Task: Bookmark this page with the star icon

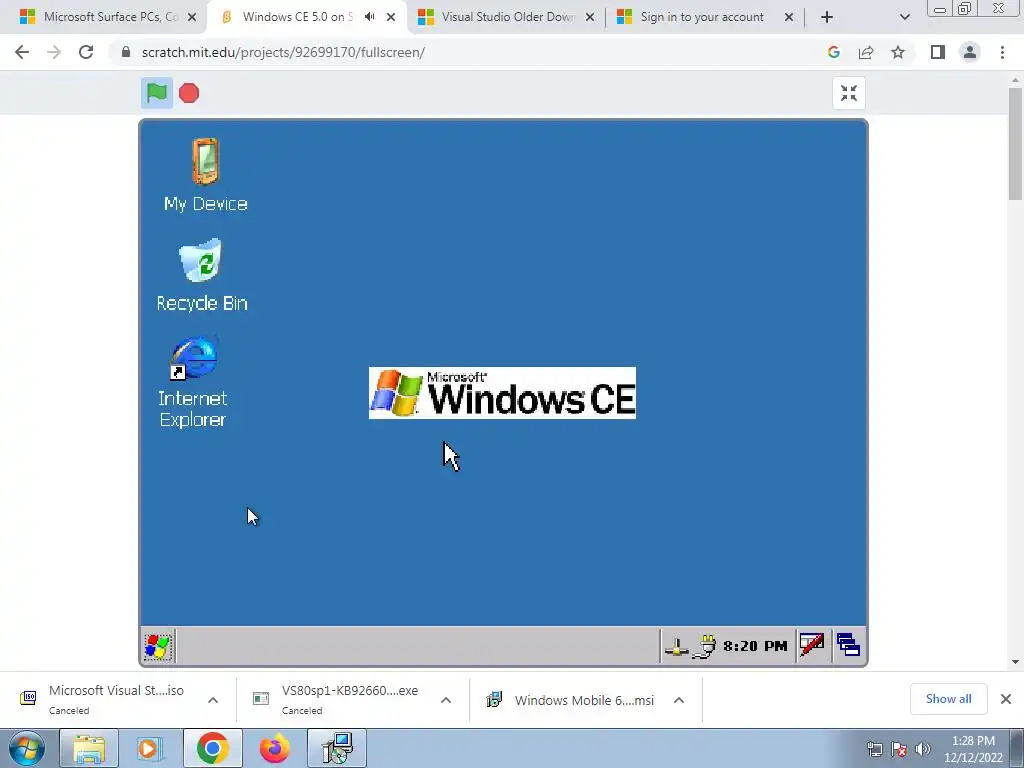Action: (x=898, y=52)
